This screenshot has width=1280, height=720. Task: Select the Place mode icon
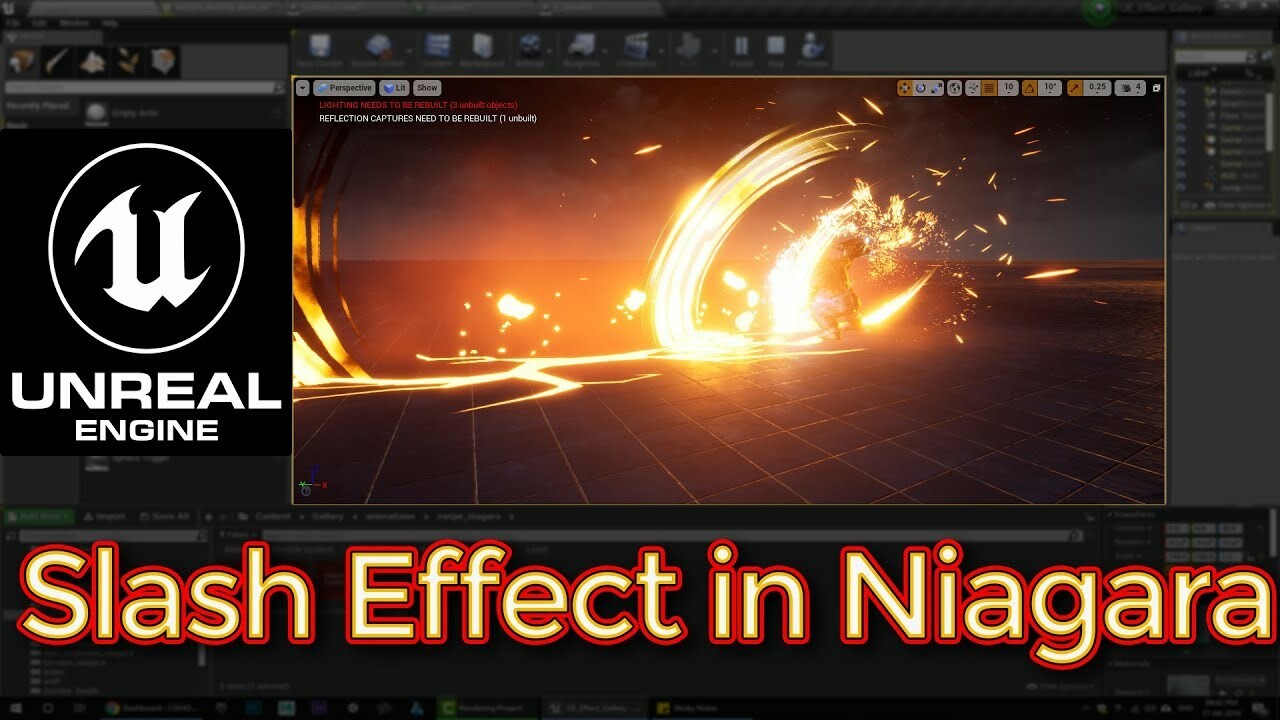(21, 61)
